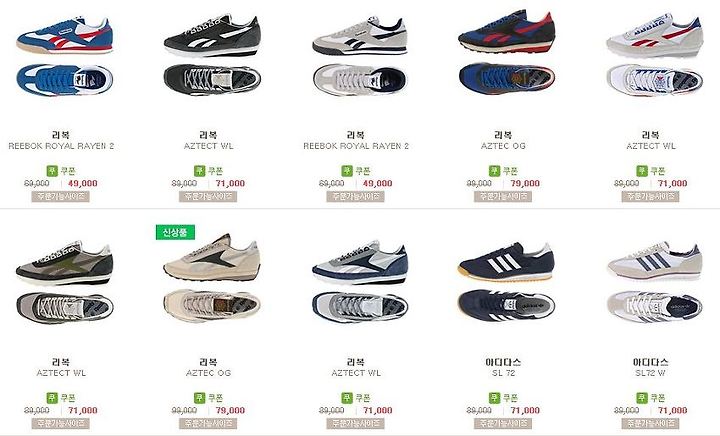Show available sizes for blue Reebok Royal Rayen 2
Viewport: 720px width, 436px height.
[x=61, y=196]
